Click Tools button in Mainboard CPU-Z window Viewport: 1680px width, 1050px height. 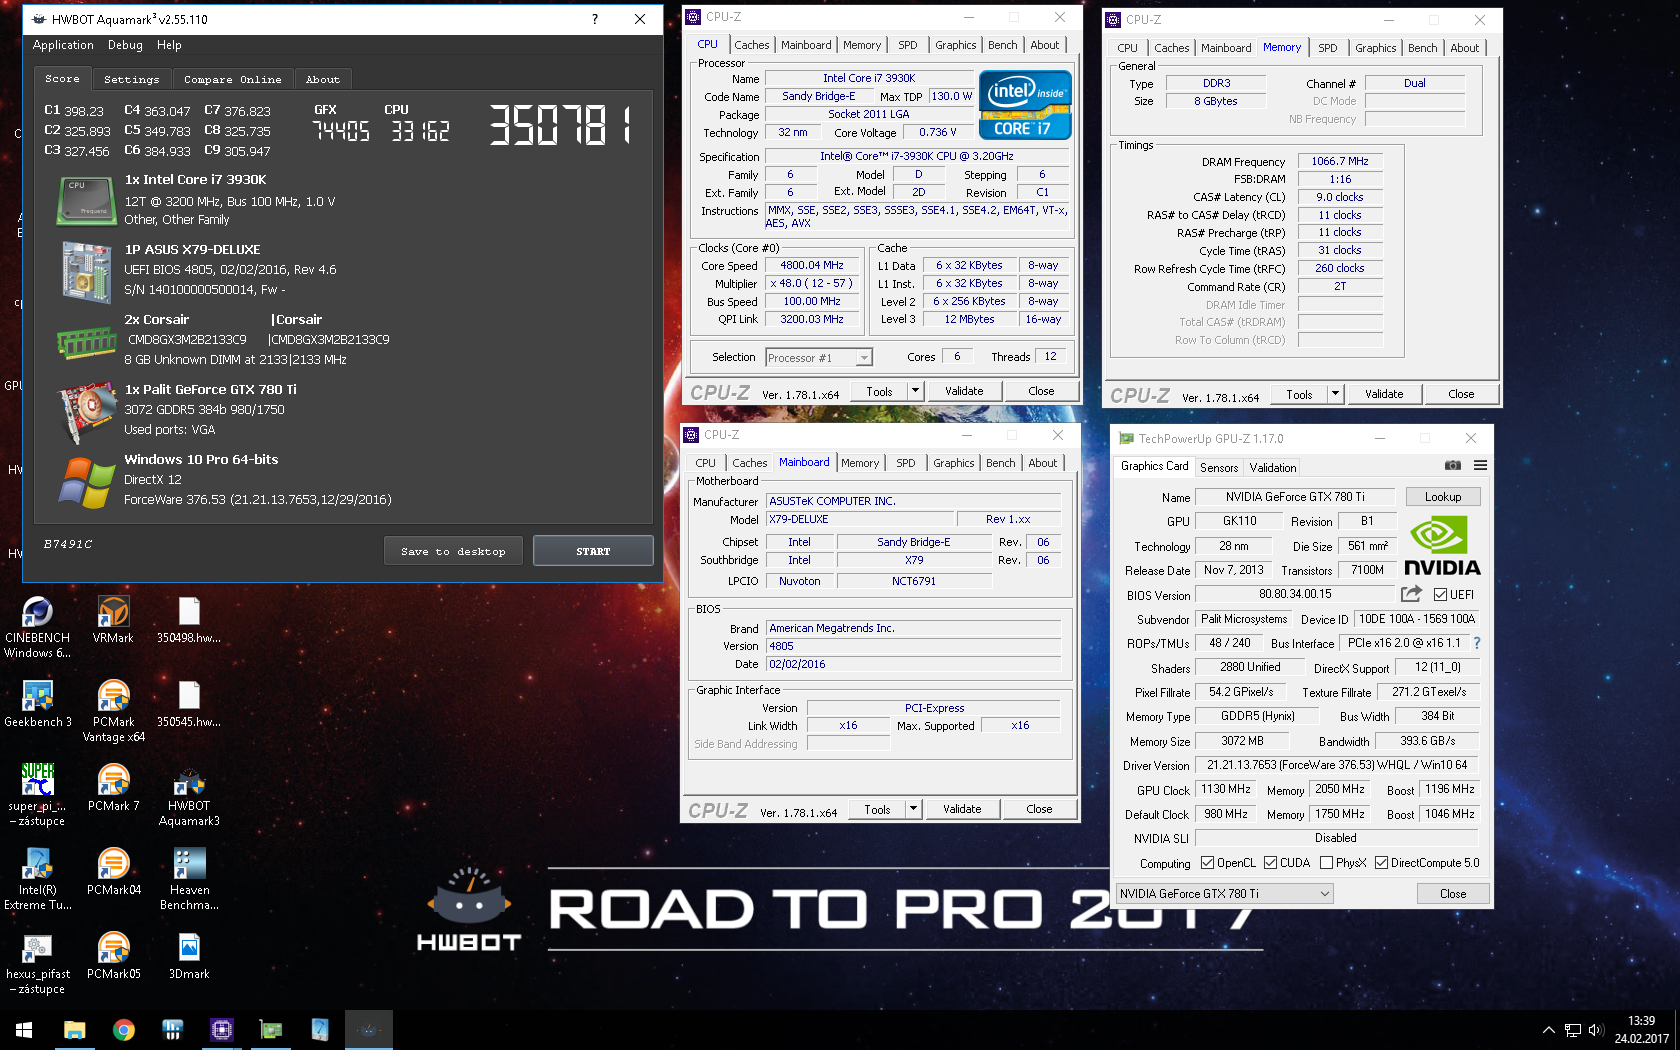(877, 809)
